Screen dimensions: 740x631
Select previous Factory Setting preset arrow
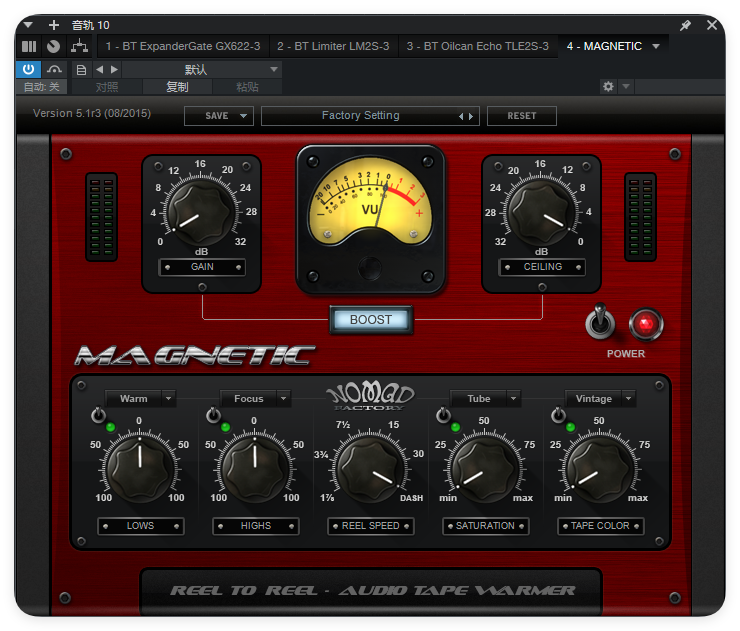pyautogui.click(x=461, y=116)
